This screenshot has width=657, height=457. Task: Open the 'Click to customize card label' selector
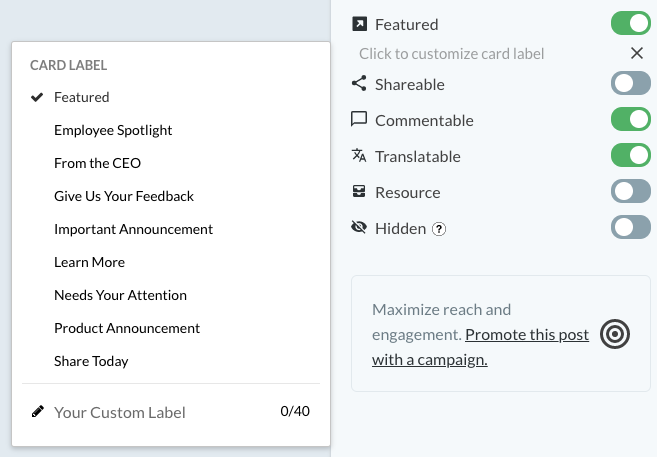(451, 54)
